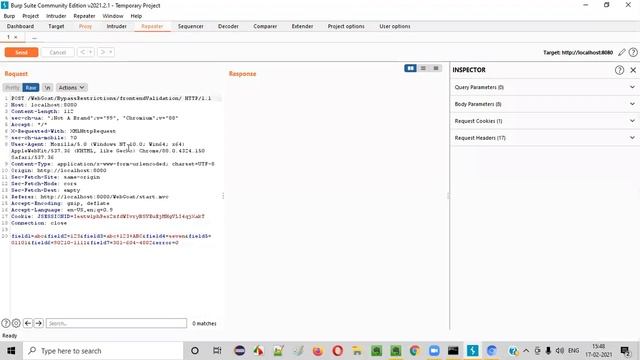Jump to previous search match
Image resolution: width=640 pixels, height=360 pixels.
(28, 323)
